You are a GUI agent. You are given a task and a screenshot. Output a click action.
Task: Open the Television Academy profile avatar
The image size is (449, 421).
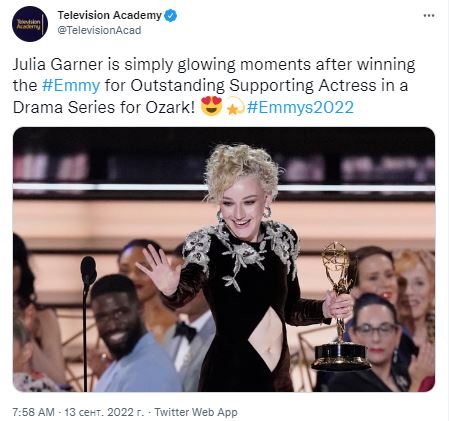tap(30, 24)
